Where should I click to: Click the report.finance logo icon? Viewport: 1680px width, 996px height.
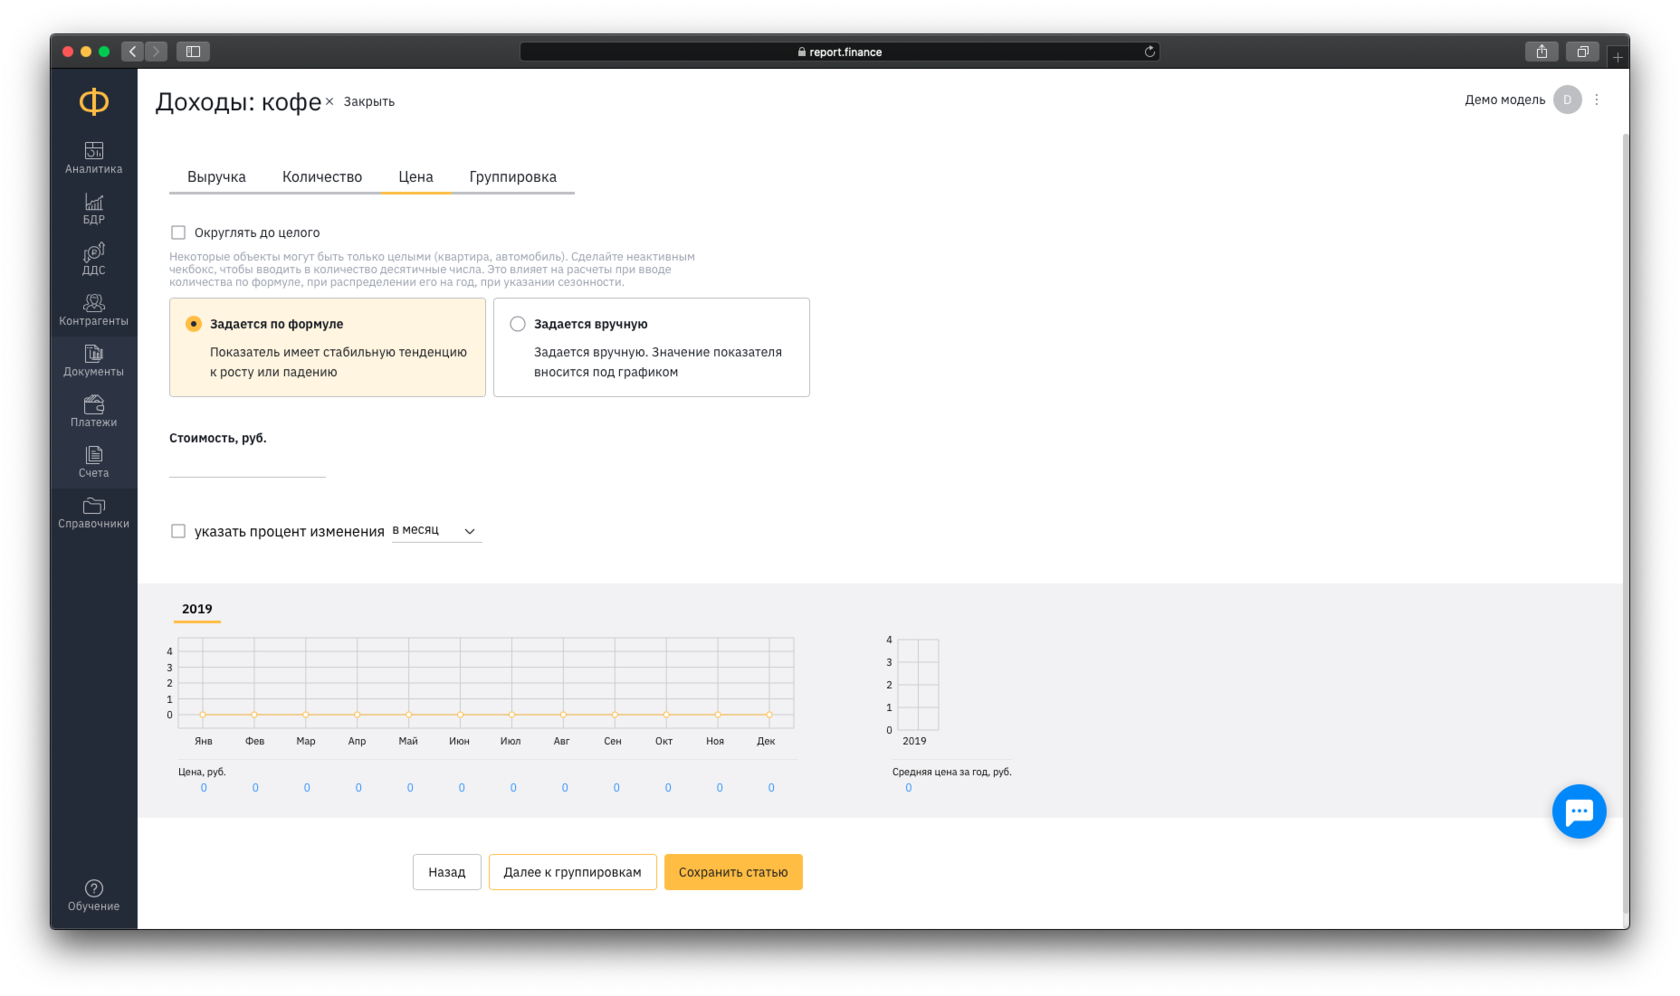tap(94, 101)
